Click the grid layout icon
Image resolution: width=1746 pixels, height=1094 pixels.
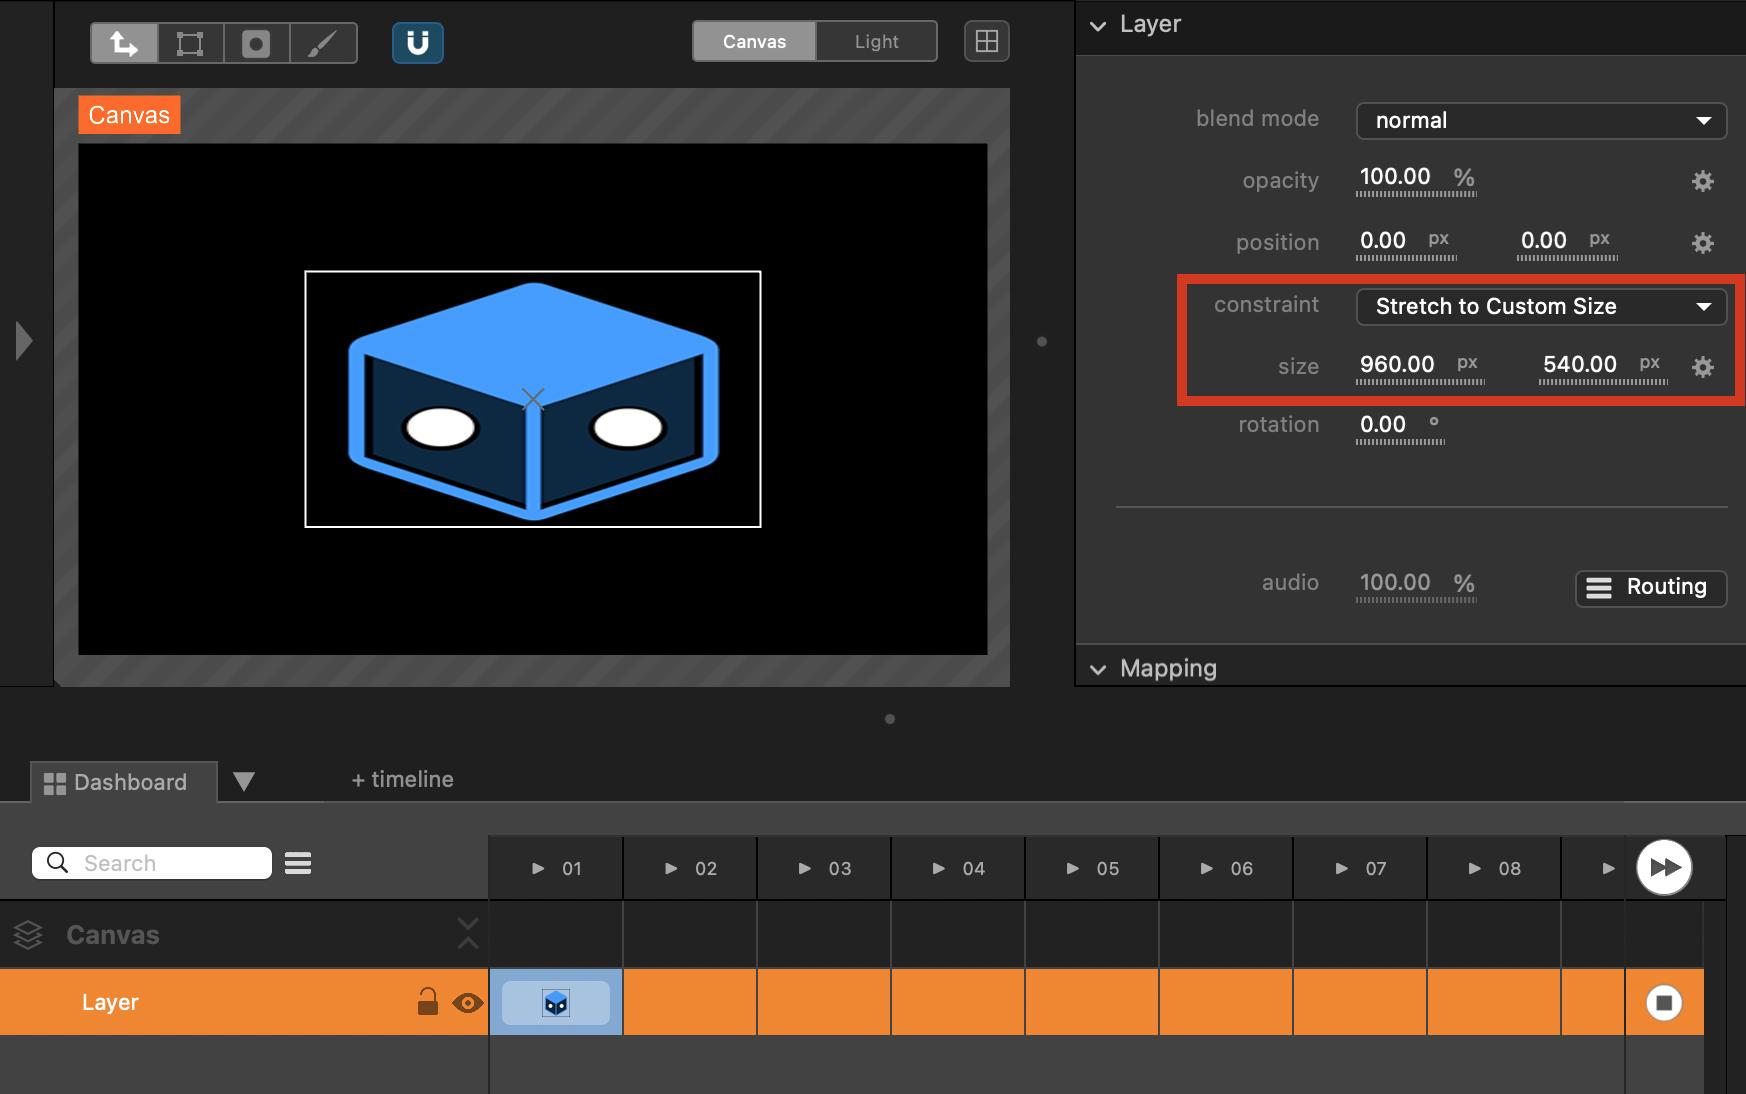click(x=986, y=41)
